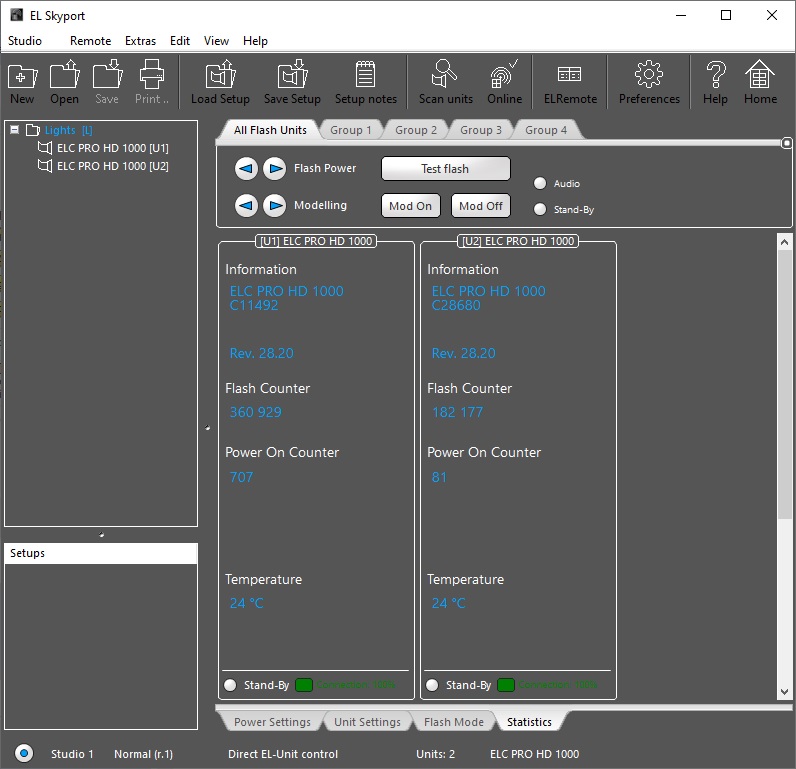
Task: Select global Stand-By radio button
Action: [x=541, y=209]
